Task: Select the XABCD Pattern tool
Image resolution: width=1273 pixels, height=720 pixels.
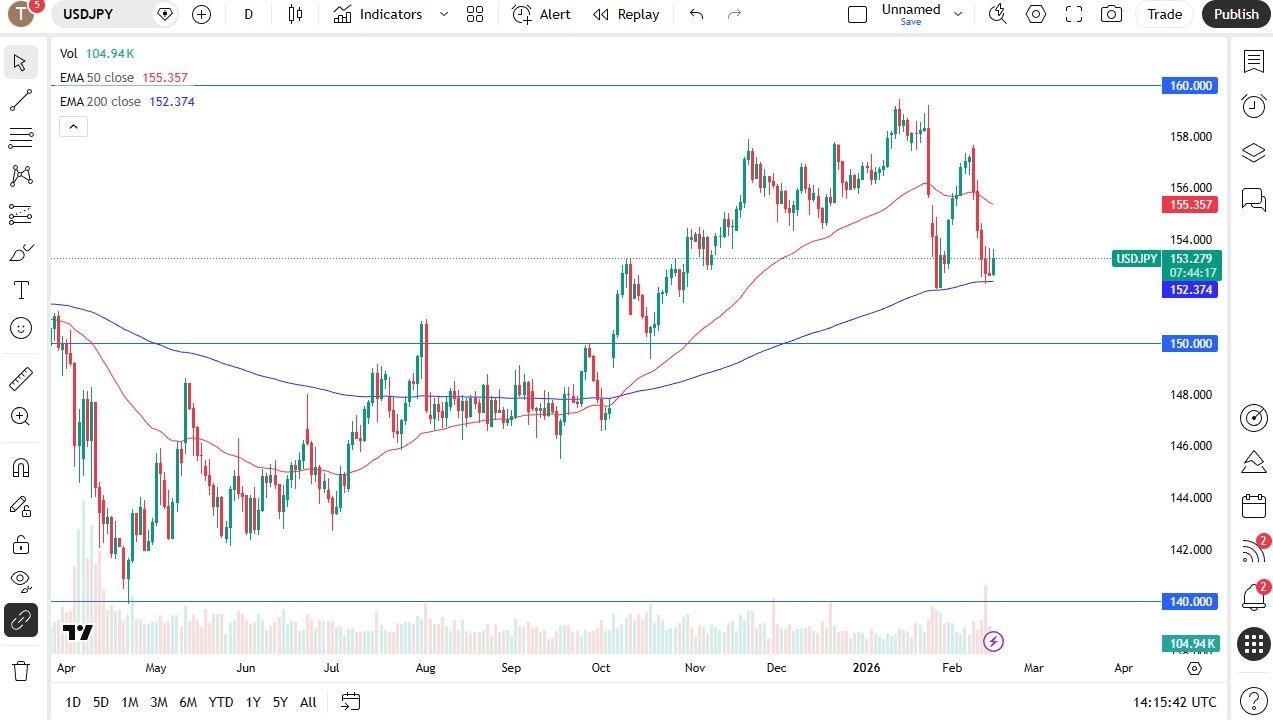Action: click(21, 175)
